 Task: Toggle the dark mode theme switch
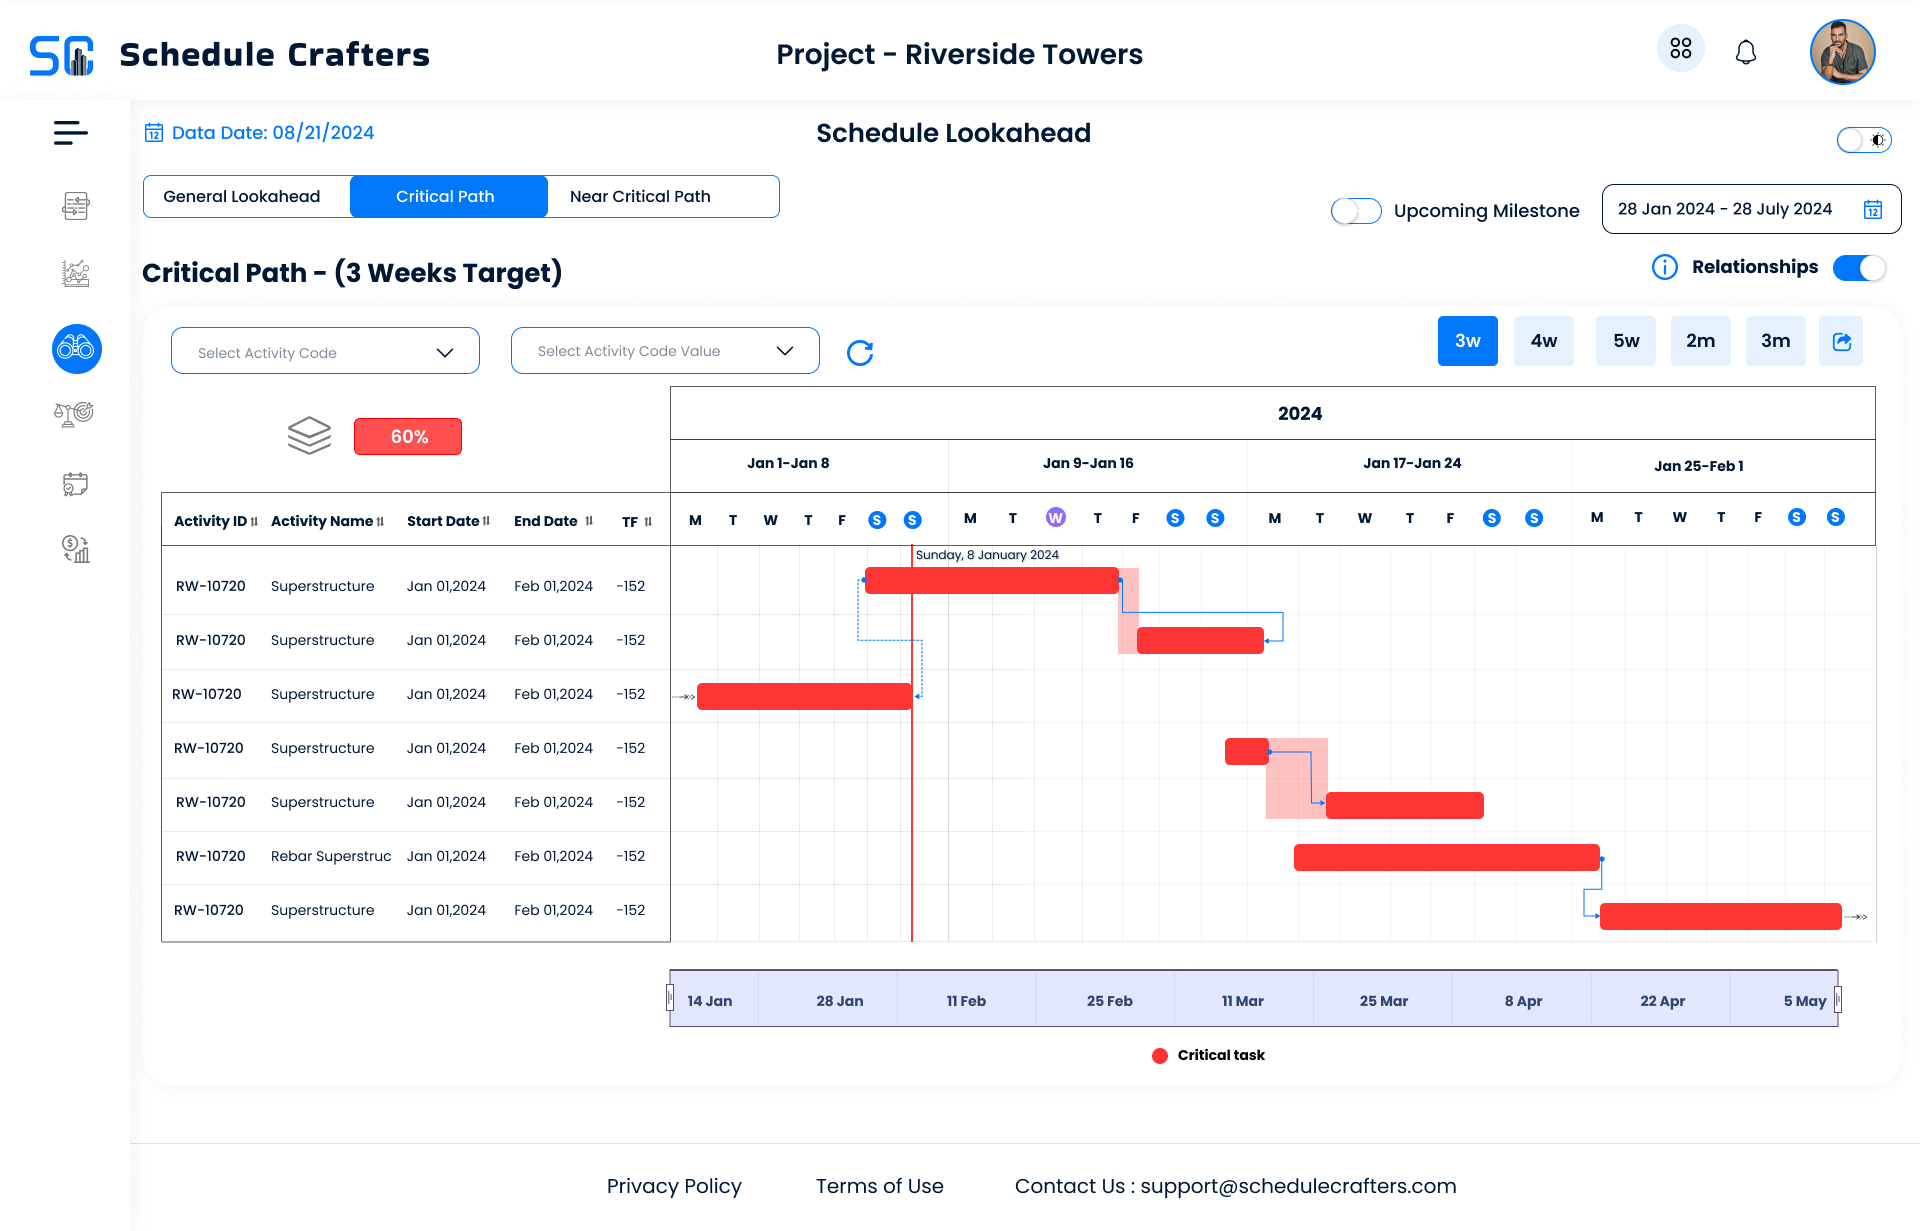pyautogui.click(x=1864, y=140)
